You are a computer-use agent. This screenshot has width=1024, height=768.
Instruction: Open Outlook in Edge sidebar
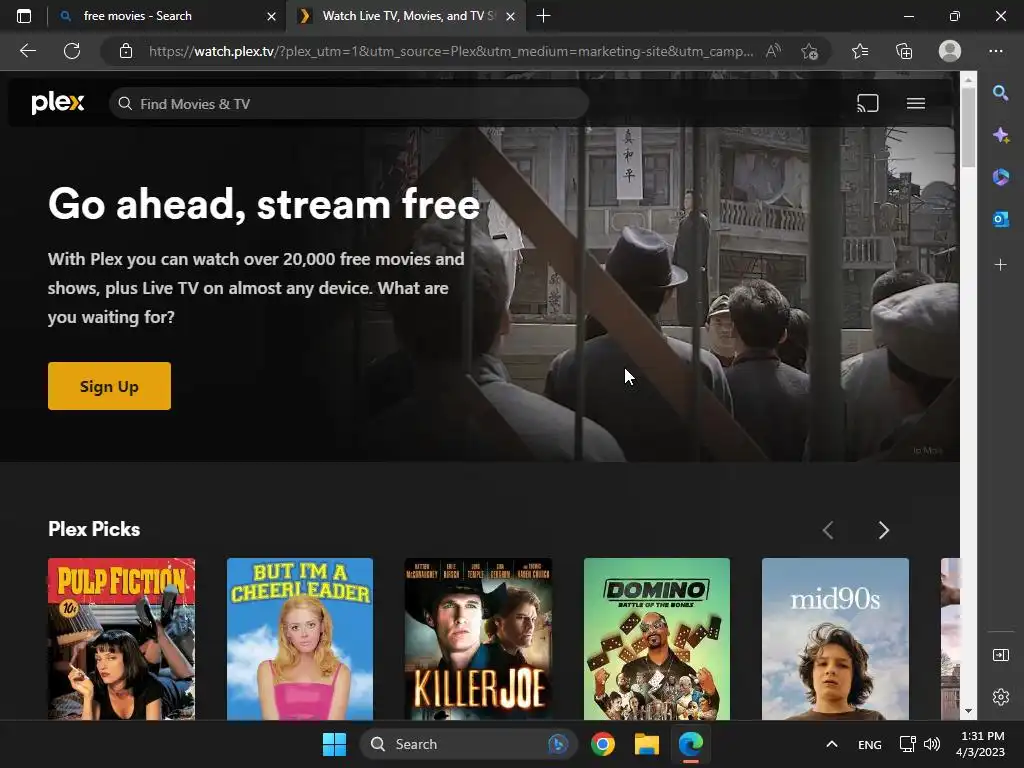[x=1000, y=219]
